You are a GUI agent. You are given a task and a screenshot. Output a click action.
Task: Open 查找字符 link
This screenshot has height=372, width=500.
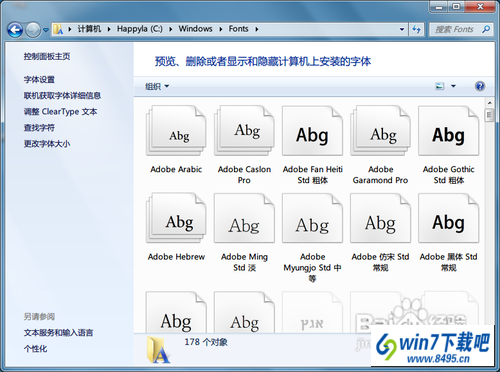(39, 128)
